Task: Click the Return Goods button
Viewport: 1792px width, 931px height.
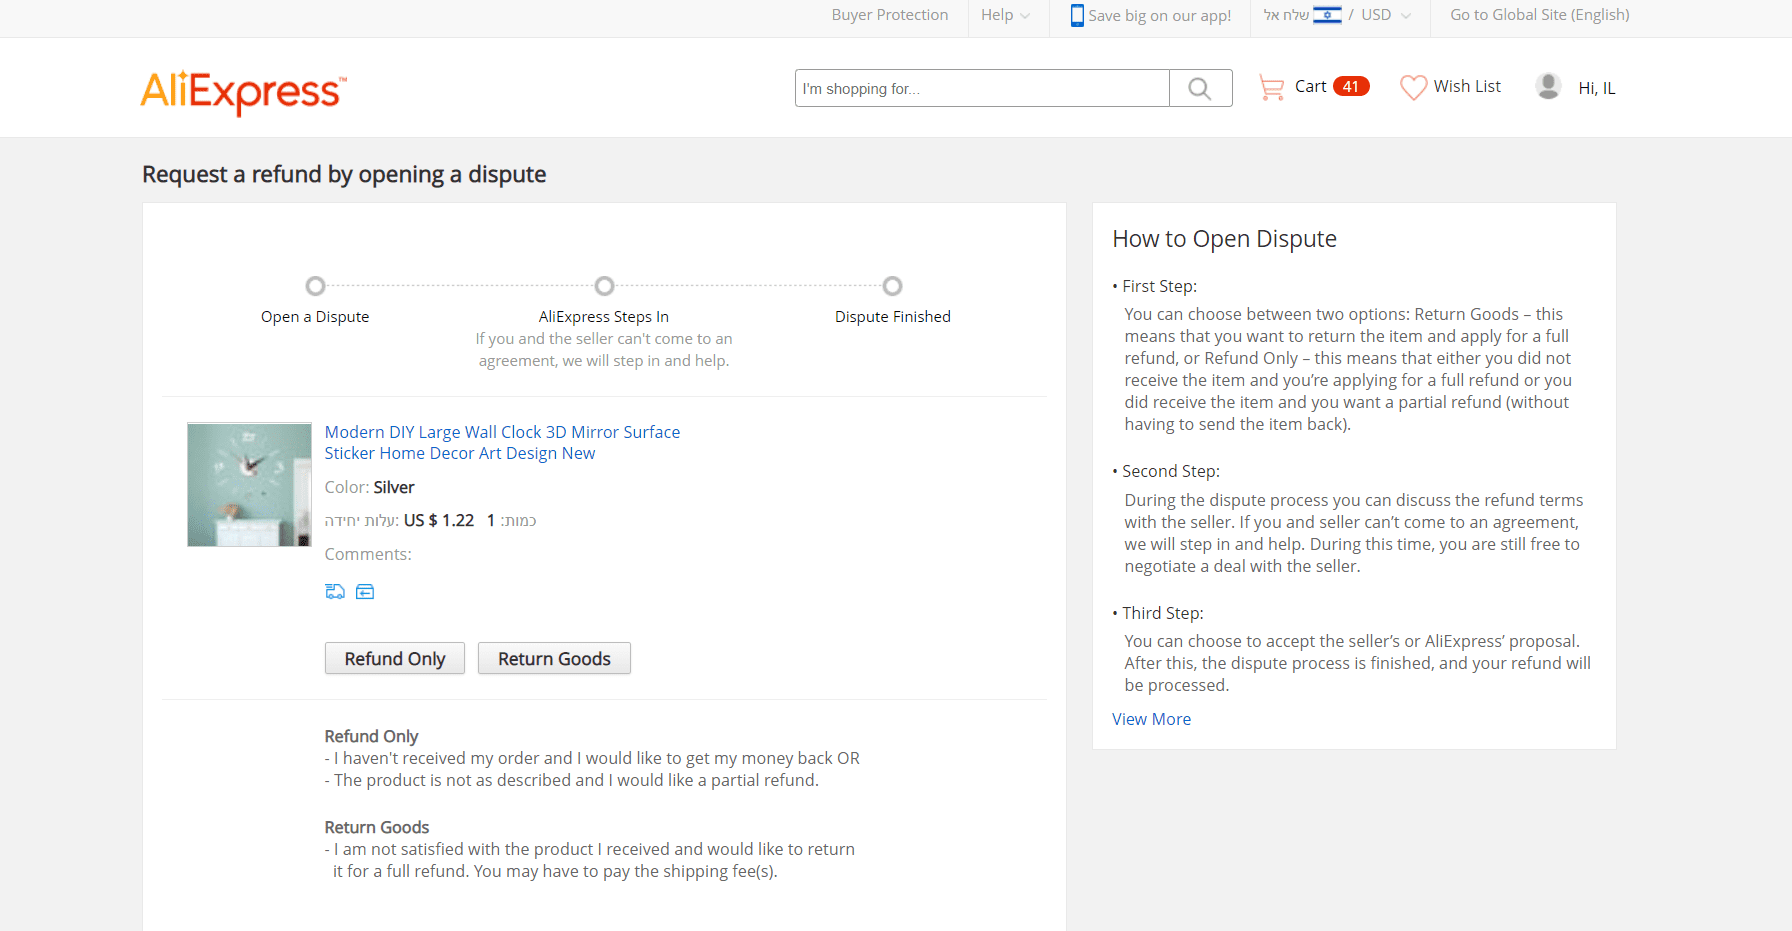Action: pos(554,658)
